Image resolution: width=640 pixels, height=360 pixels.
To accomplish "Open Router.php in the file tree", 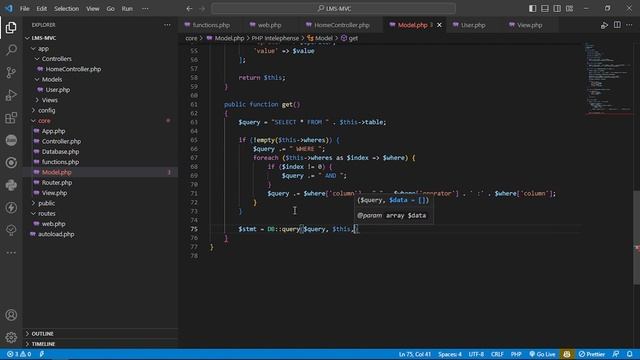I will 57,182.
